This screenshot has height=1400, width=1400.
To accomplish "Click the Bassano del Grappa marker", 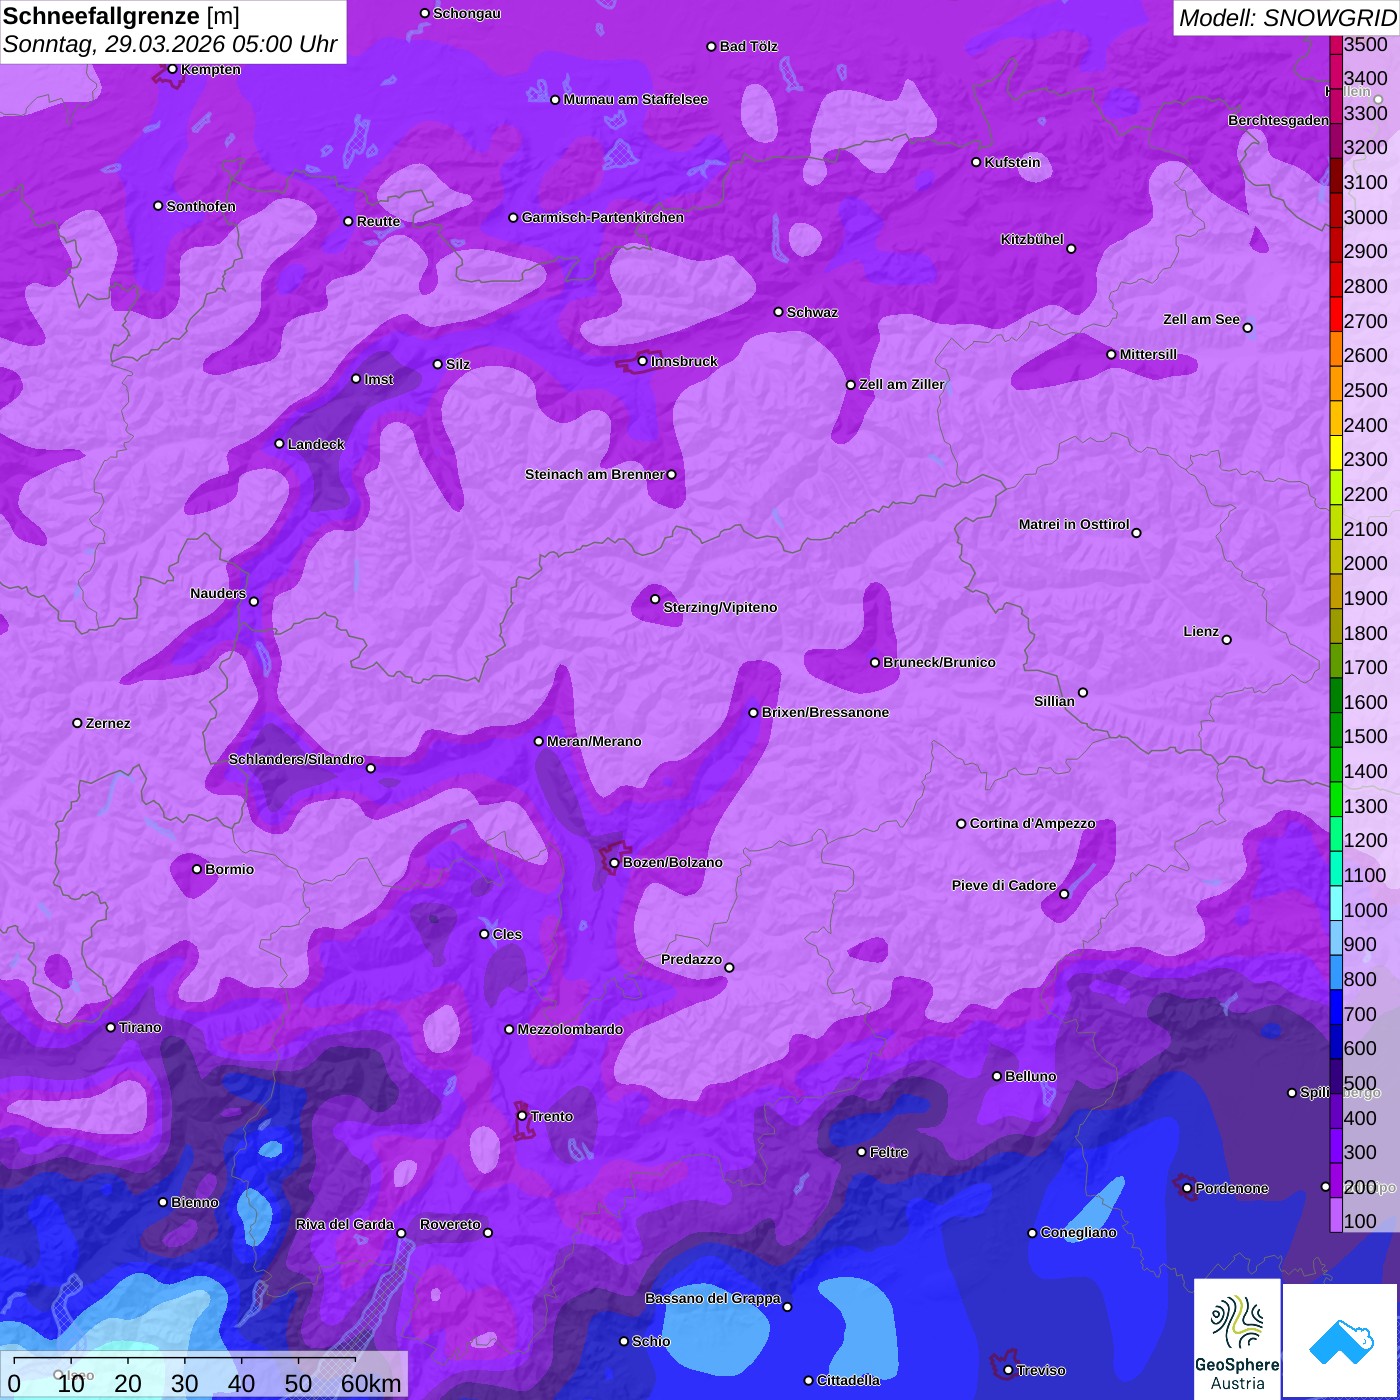I will coord(787,1306).
